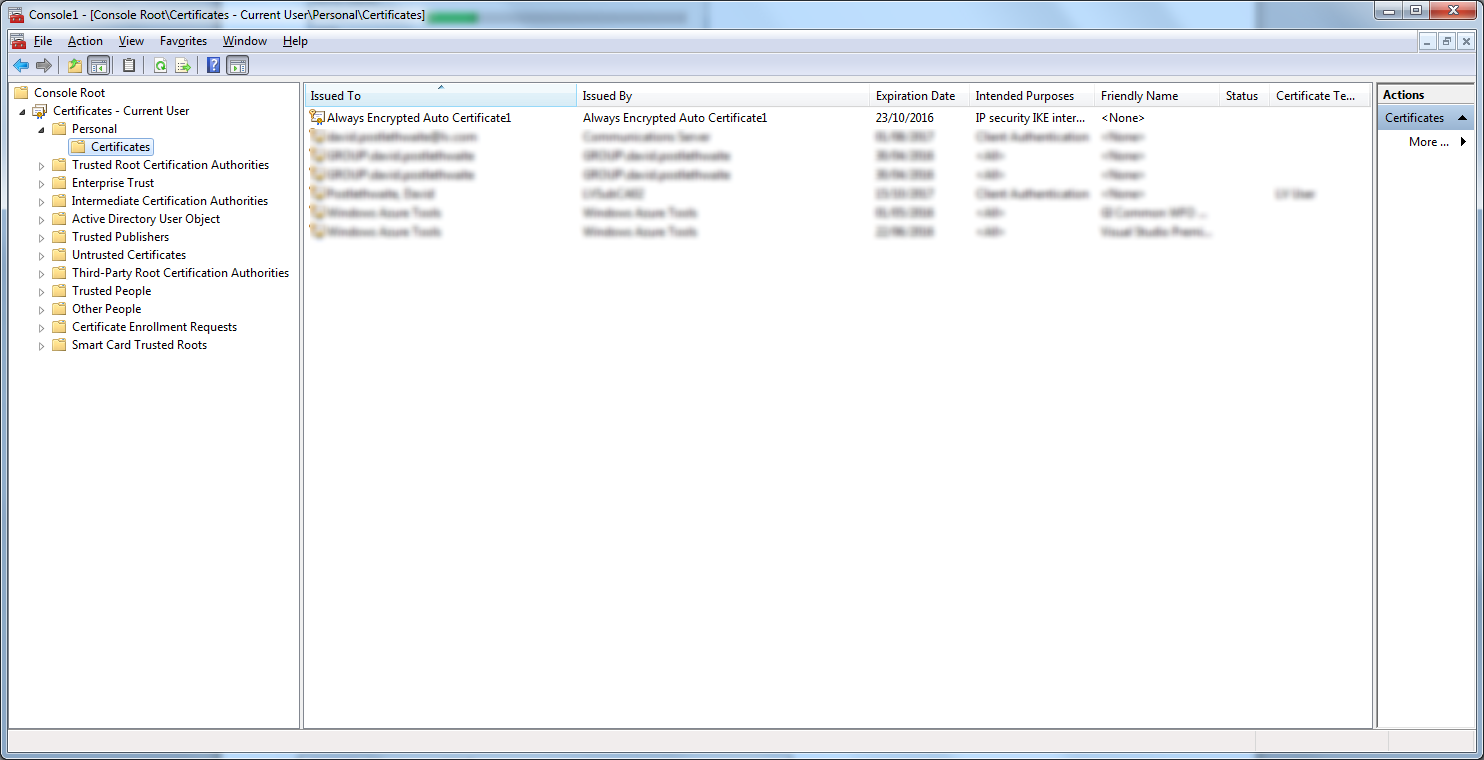Click the Untrusted Certificates folder icon
Viewport: 1484px width, 760px height.
(59, 255)
